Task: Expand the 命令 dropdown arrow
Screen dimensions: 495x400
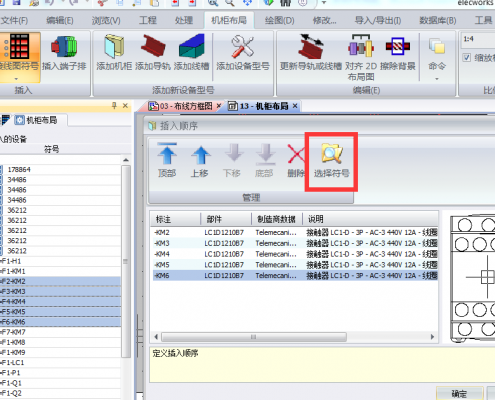Action: pyautogui.click(x=437, y=79)
